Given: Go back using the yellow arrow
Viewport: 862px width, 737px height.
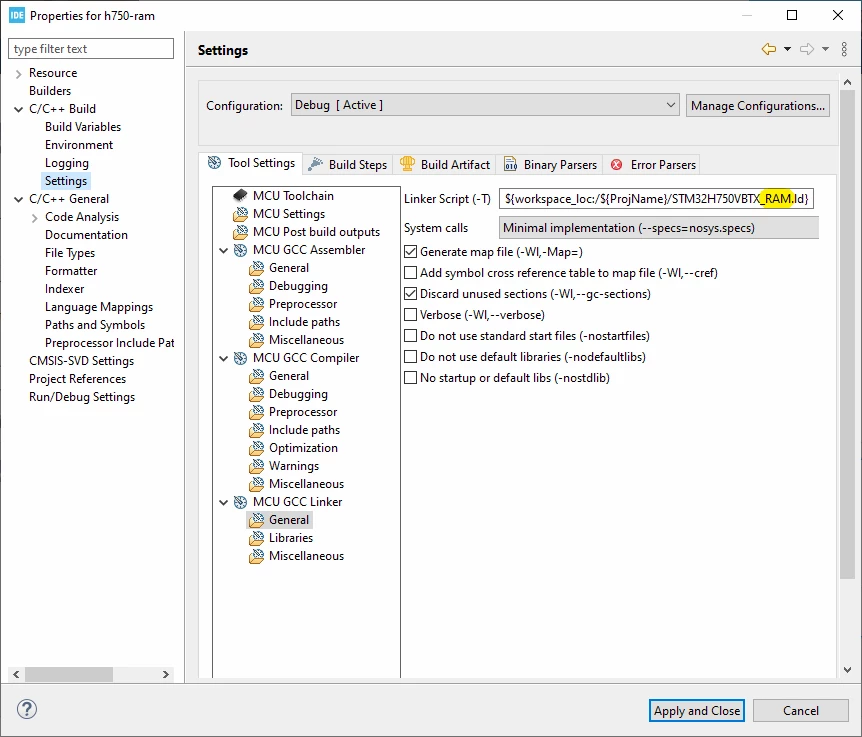Looking at the screenshot, I should (x=769, y=49).
